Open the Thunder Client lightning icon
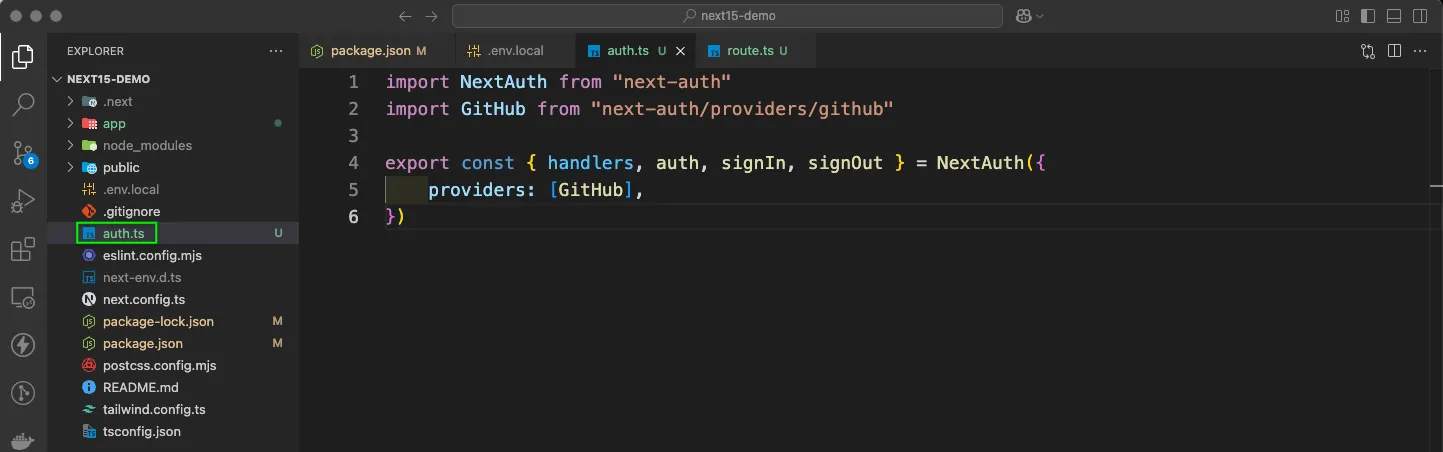 [23, 345]
